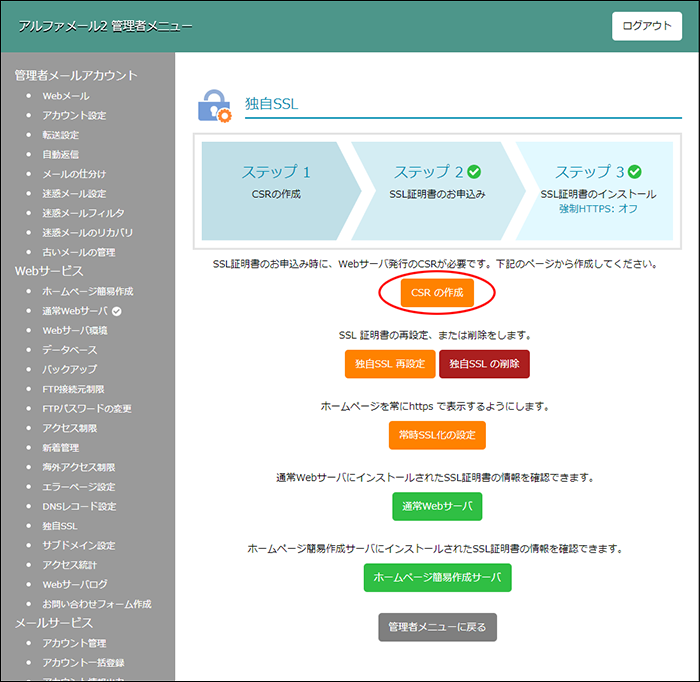Screen dimensions: 700x682
Task: Click the ステップ 2 green checkmark icon
Action: 474,172
